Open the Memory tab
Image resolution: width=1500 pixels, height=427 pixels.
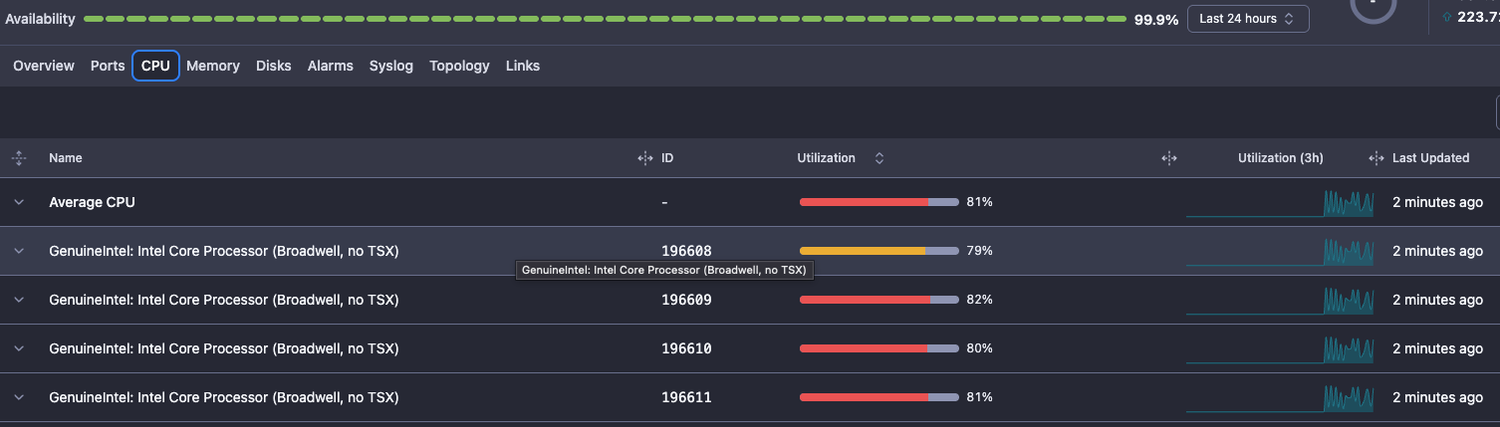213,66
